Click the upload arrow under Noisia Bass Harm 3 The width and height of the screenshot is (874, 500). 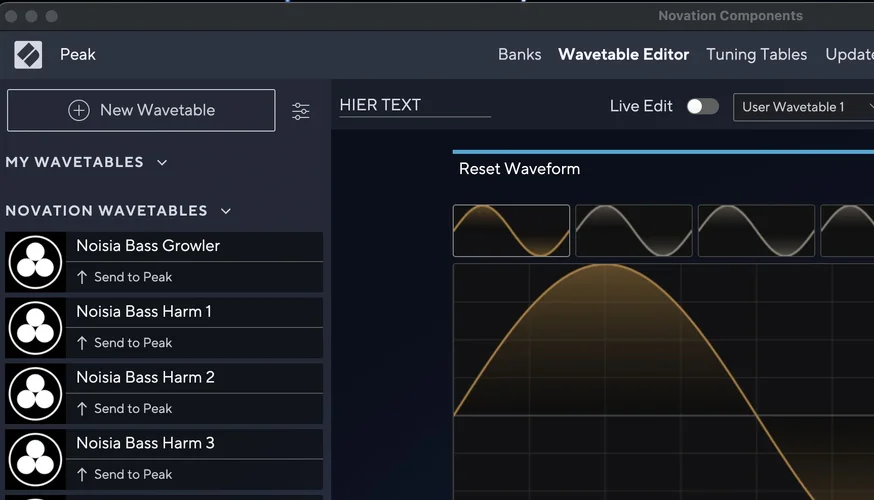(82, 474)
